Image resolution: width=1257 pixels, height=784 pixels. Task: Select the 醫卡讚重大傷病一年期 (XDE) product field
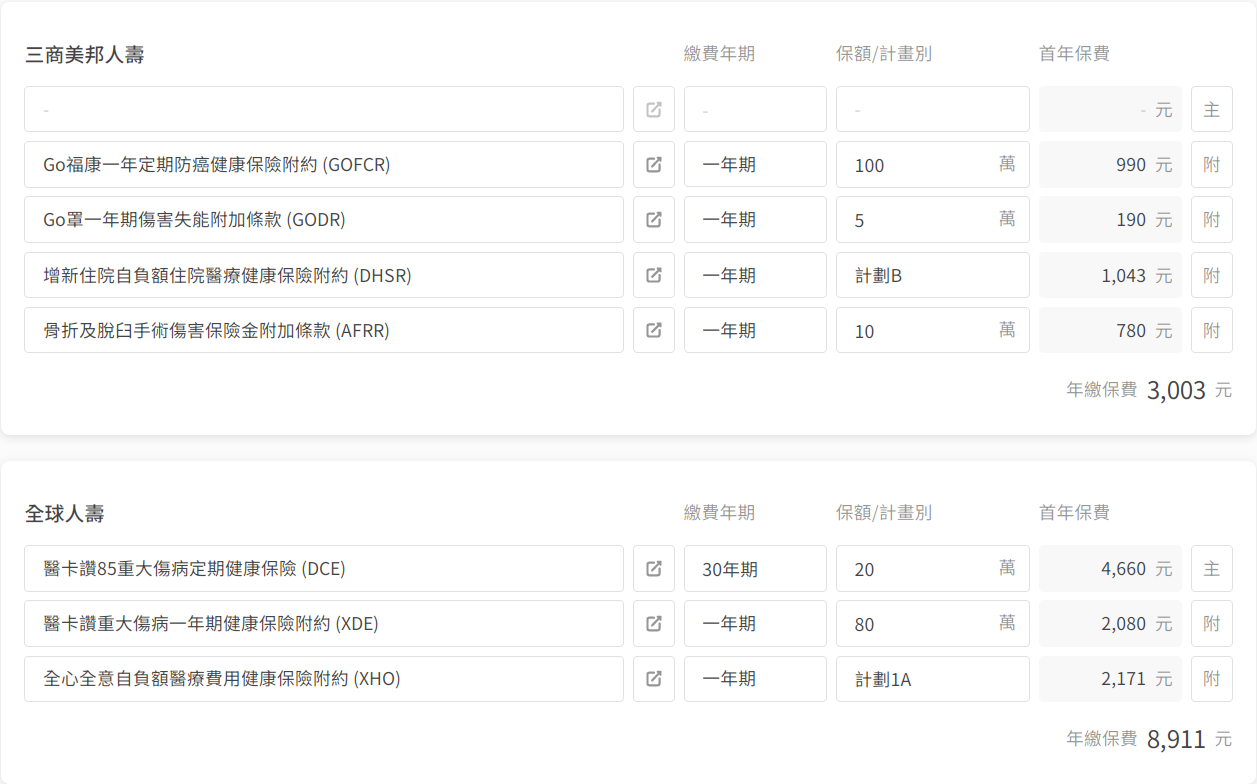click(324, 623)
